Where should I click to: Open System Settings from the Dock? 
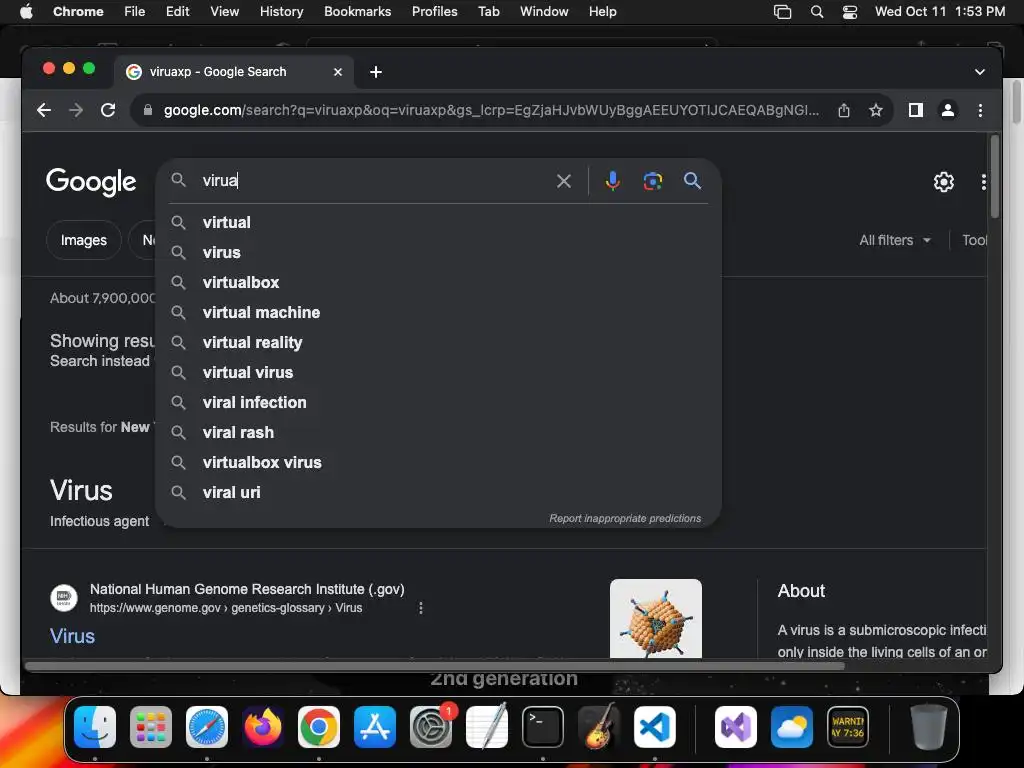[x=431, y=727]
